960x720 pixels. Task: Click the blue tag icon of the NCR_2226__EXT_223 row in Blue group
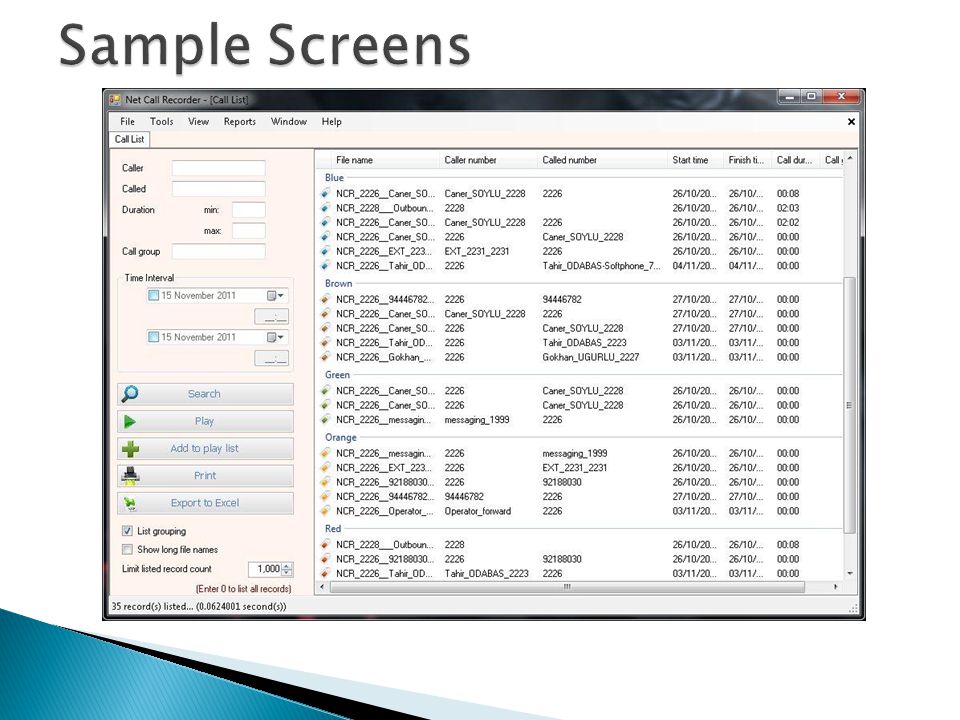pos(325,251)
